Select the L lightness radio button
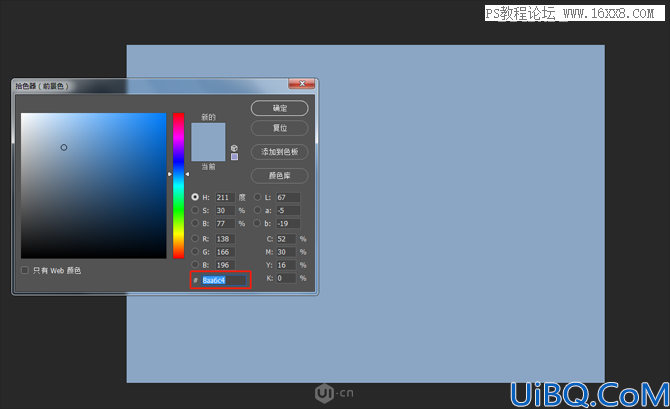The width and height of the screenshot is (670, 409). (x=257, y=197)
